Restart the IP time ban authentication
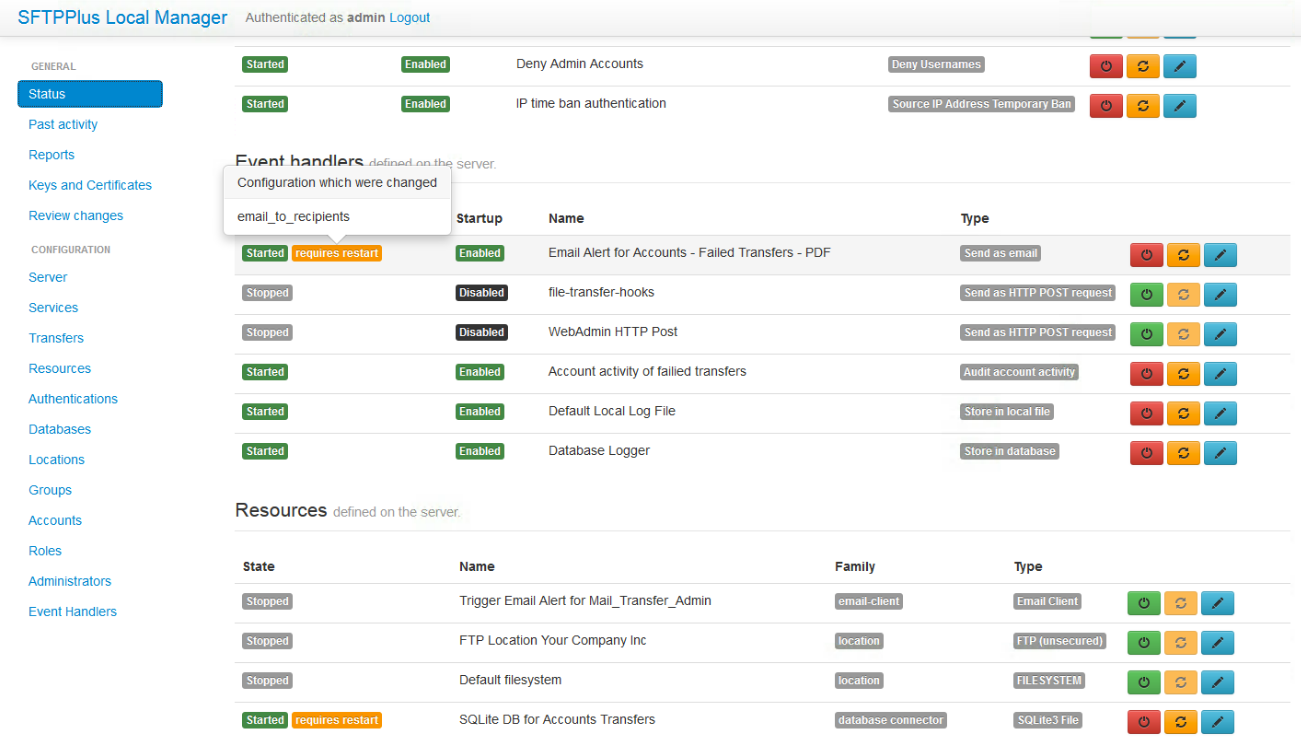 [1142, 105]
